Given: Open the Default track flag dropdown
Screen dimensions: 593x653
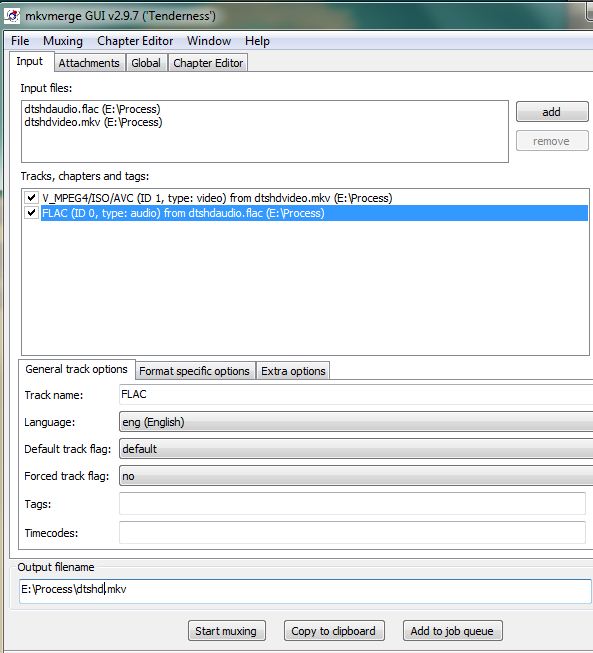Looking at the screenshot, I should coord(356,449).
